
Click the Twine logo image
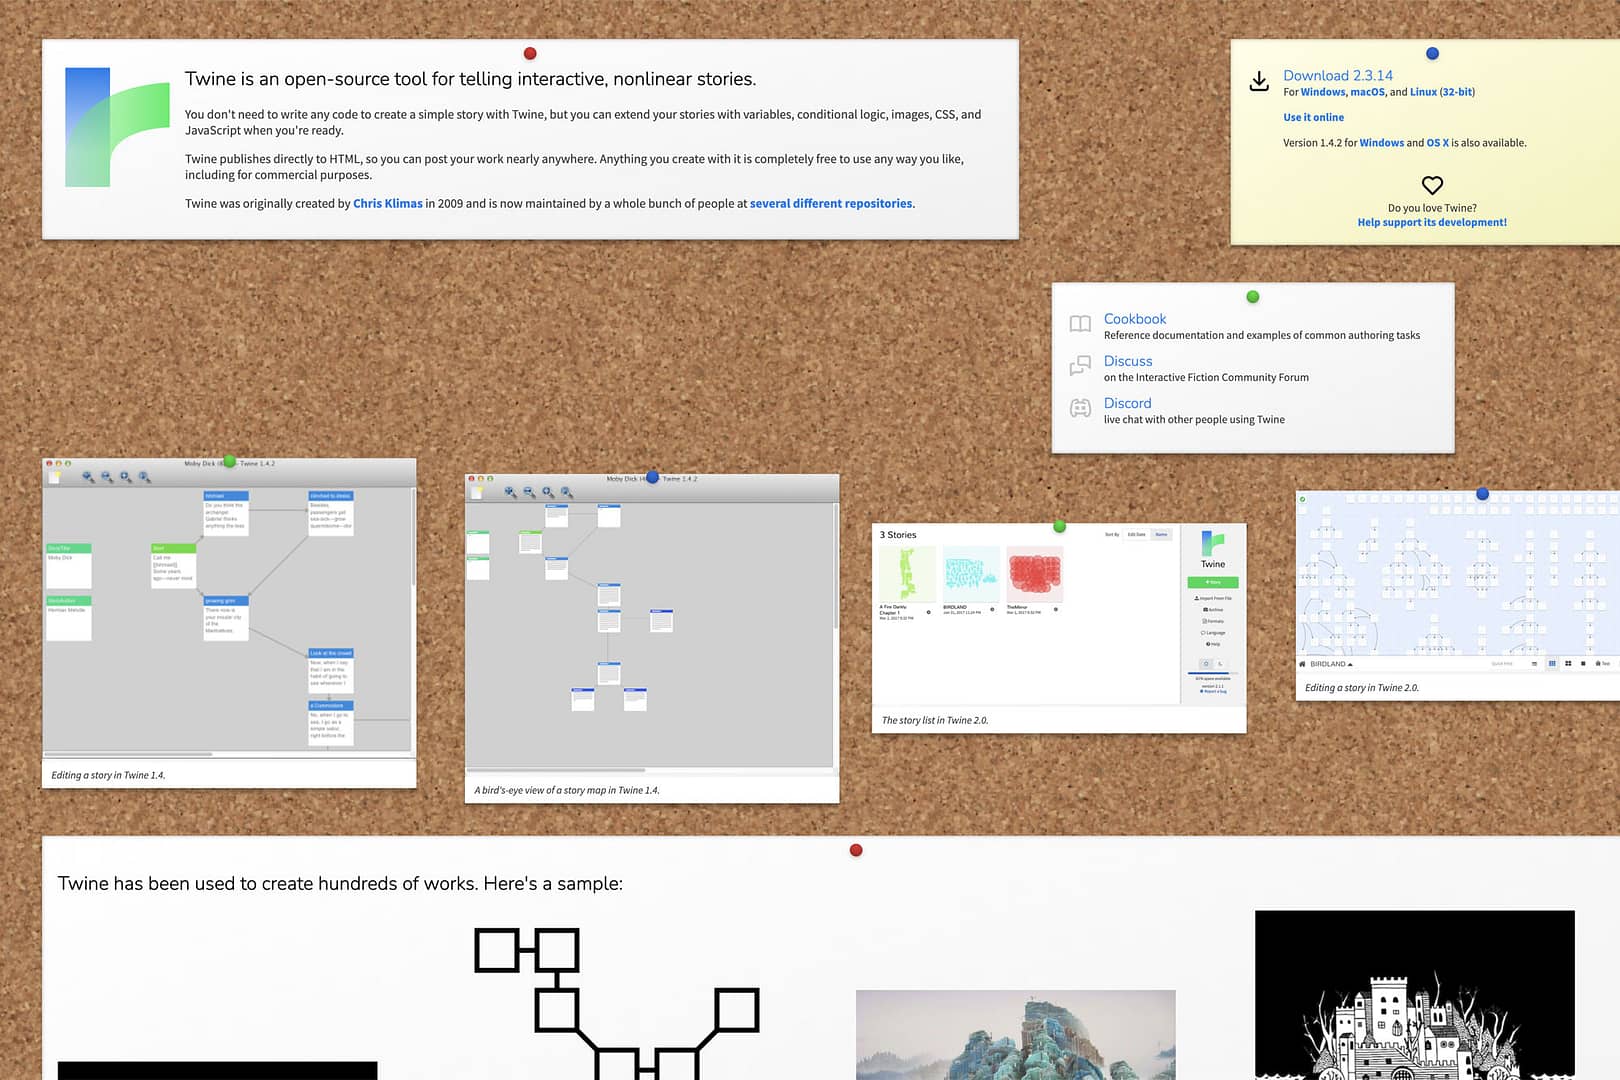(117, 127)
